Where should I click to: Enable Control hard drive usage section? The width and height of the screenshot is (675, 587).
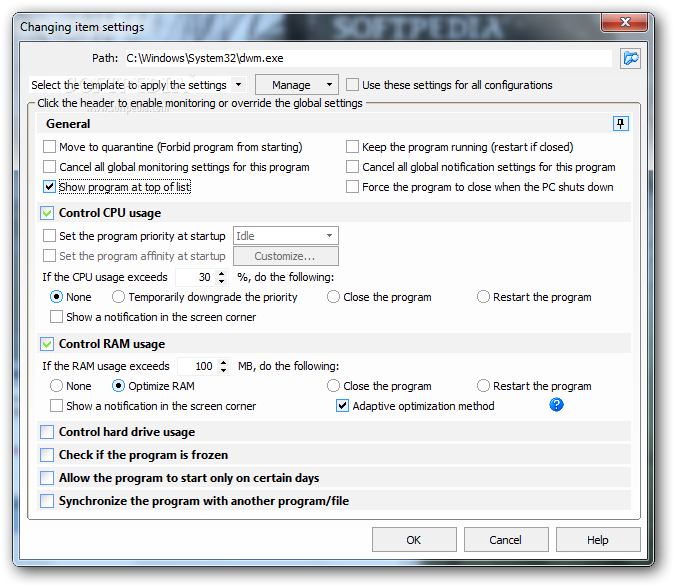pyautogui.click(x=47, y=432)
